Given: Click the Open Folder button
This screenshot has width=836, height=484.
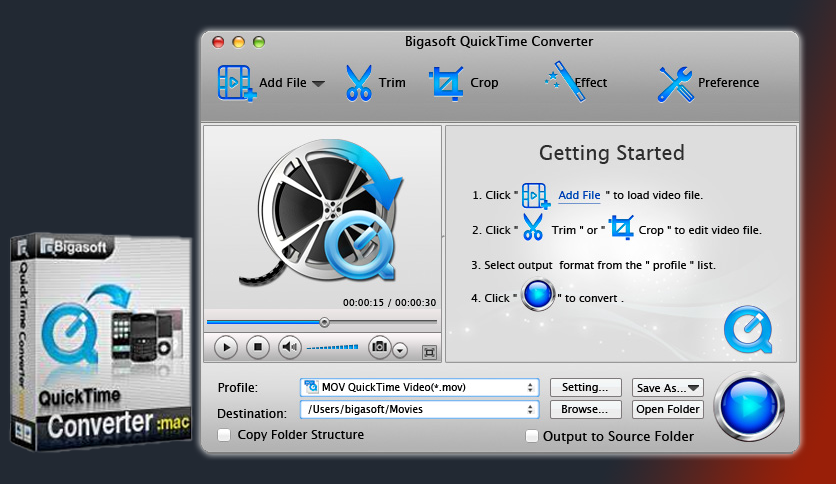Looking at the screenshot, I should pyautogui.click(x=668, y=409).
